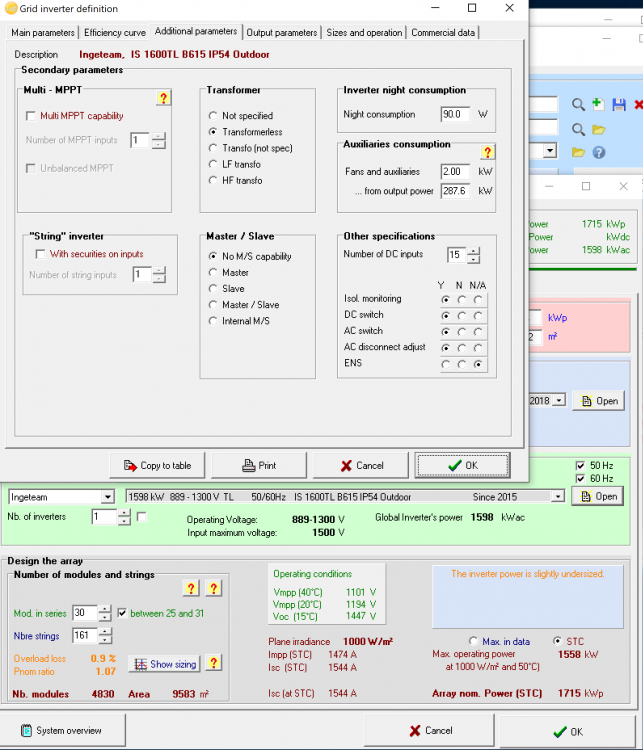This screenshot has width=643, height=750.
Task: Open Ingeteam manufacturer dropdown
Action: [x=108, y=497]
